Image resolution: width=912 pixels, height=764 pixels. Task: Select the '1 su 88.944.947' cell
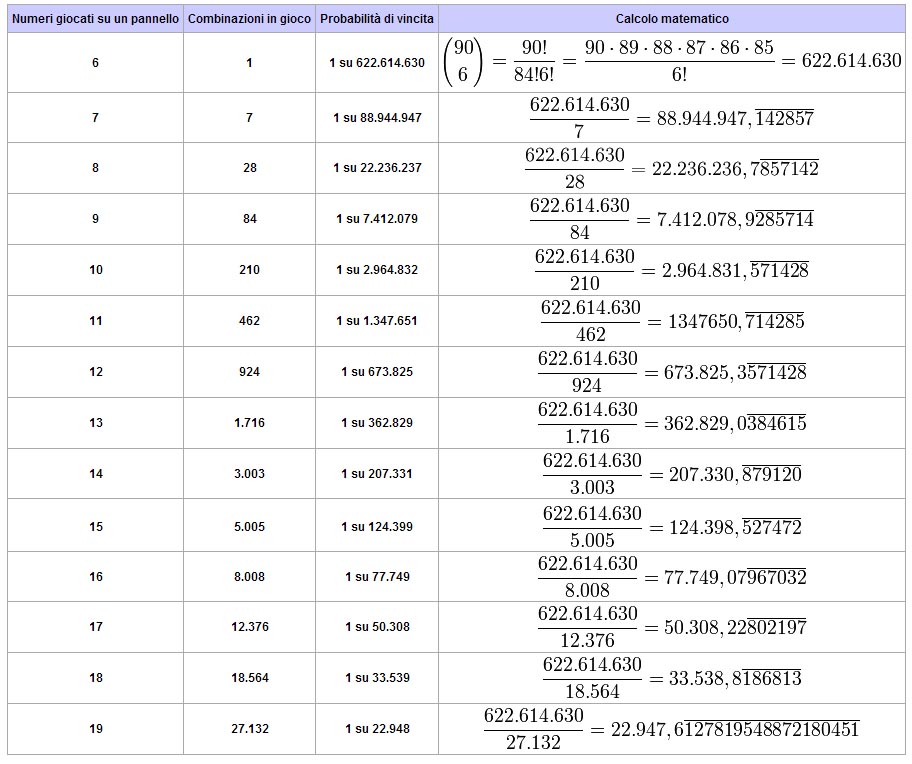click(377, 118)
